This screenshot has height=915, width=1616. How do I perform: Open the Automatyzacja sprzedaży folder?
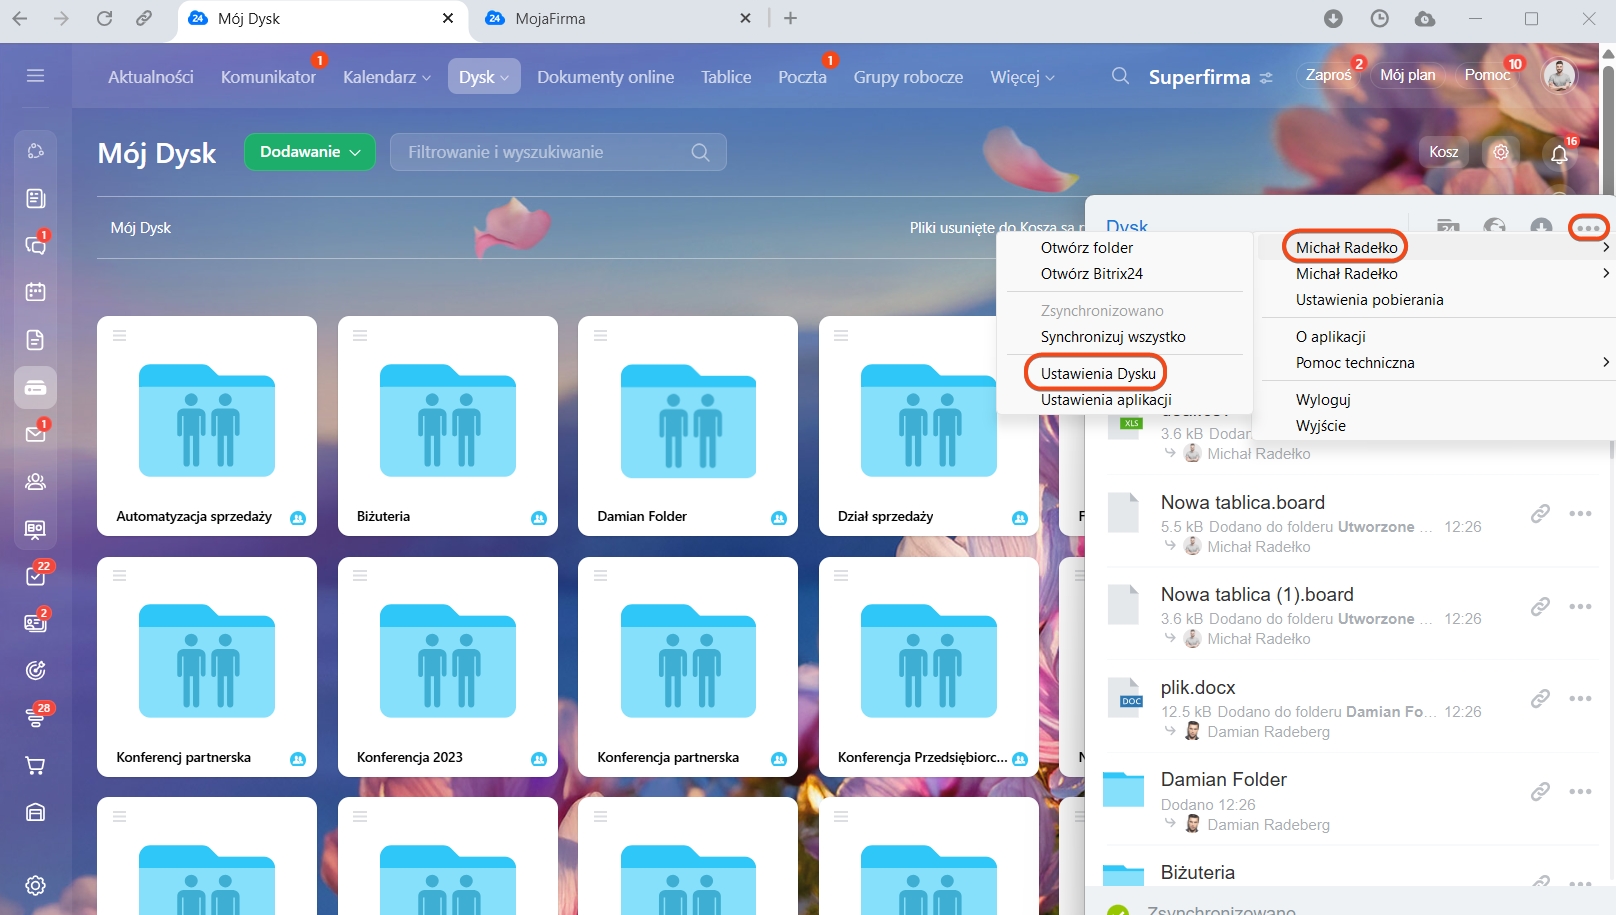pyautogui.click(x=207, y=426)
